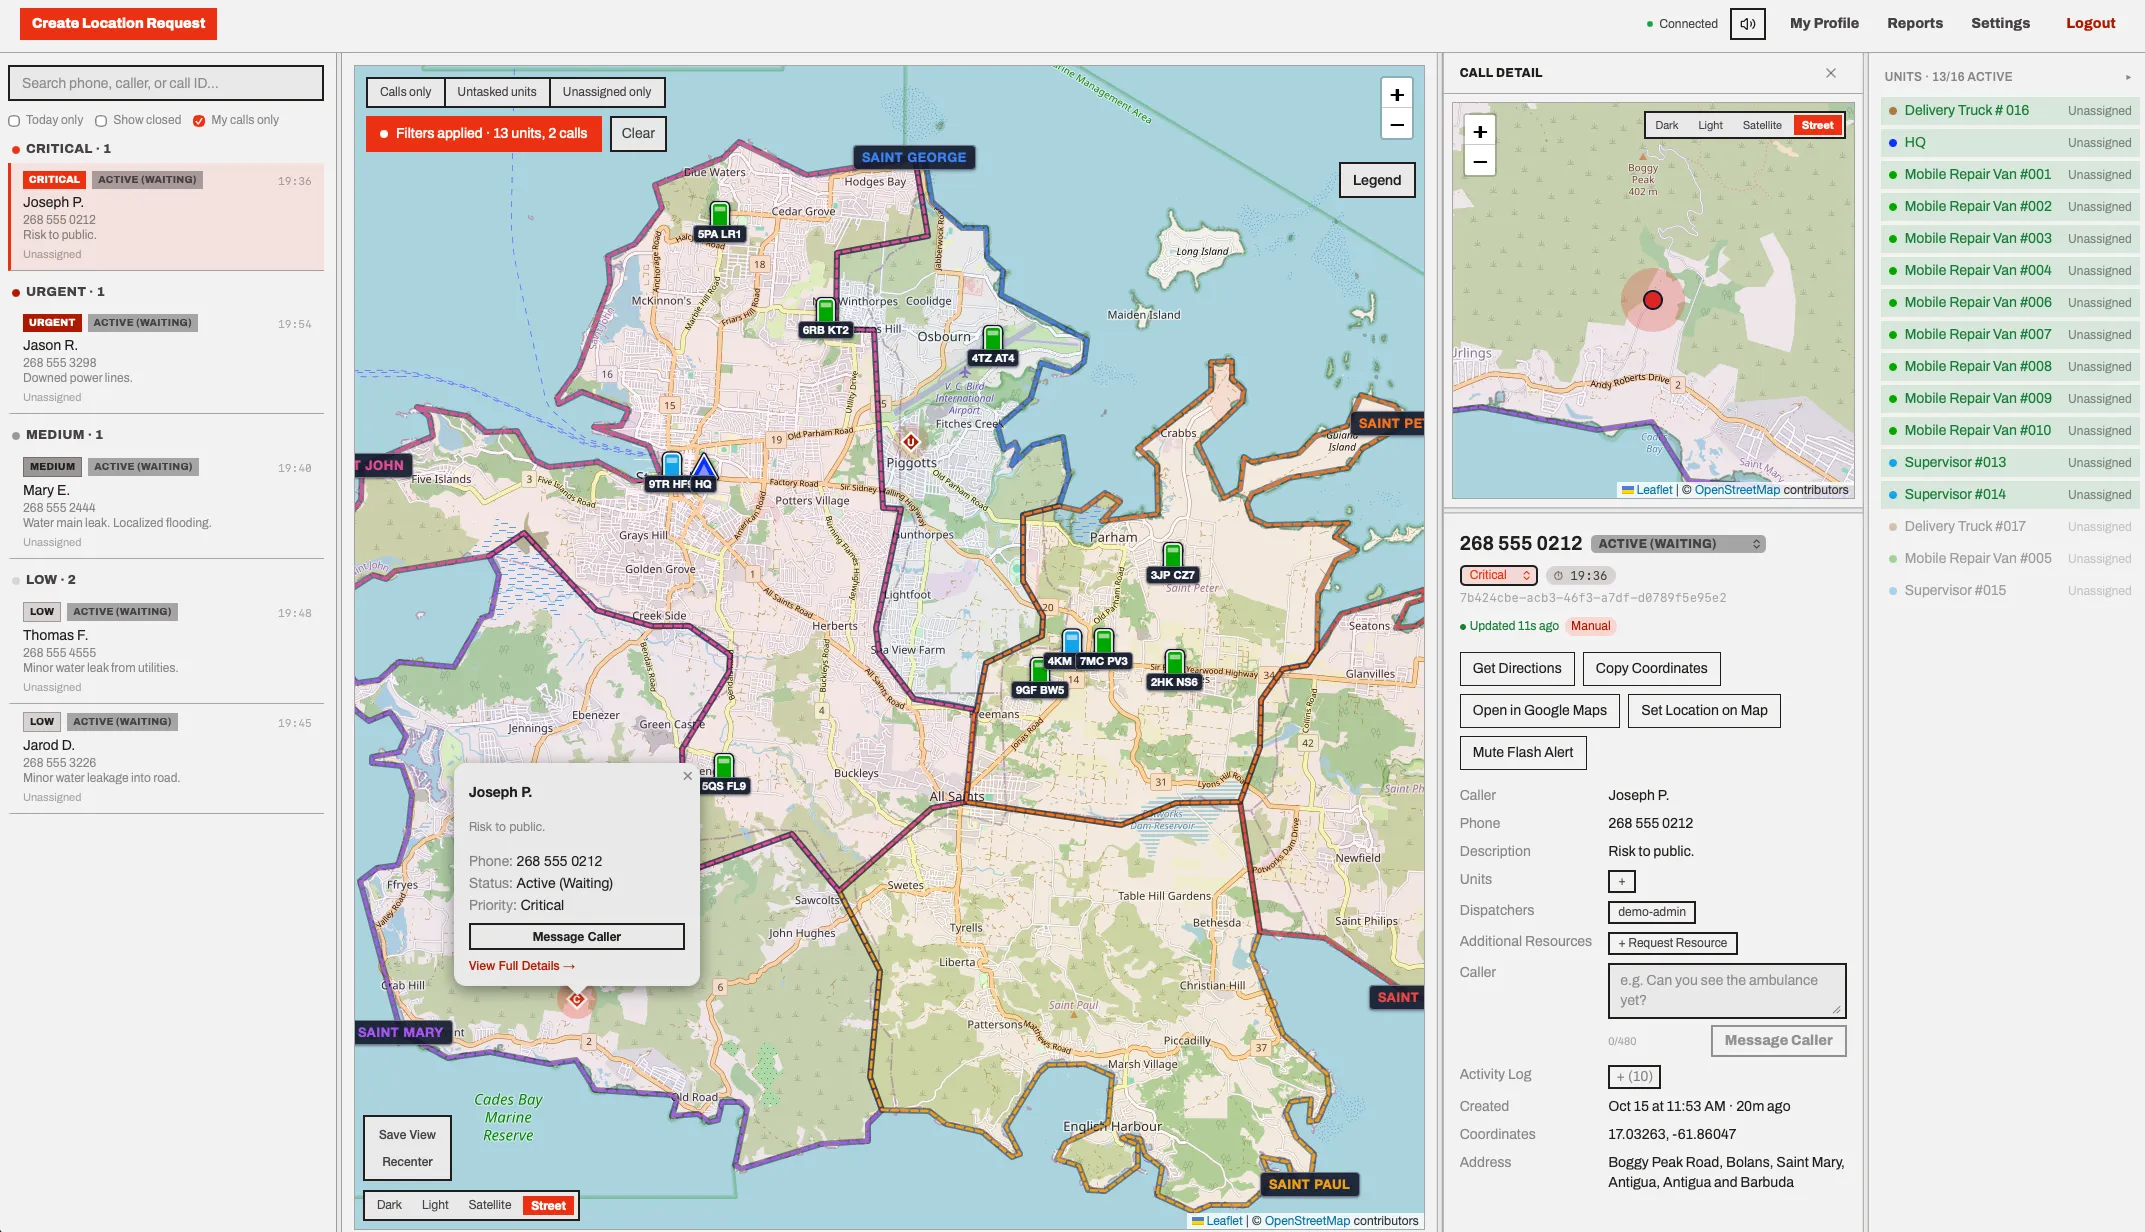Switch main map to Dark style
Screen dimensions: 2145x1232
coord(389,1205)
